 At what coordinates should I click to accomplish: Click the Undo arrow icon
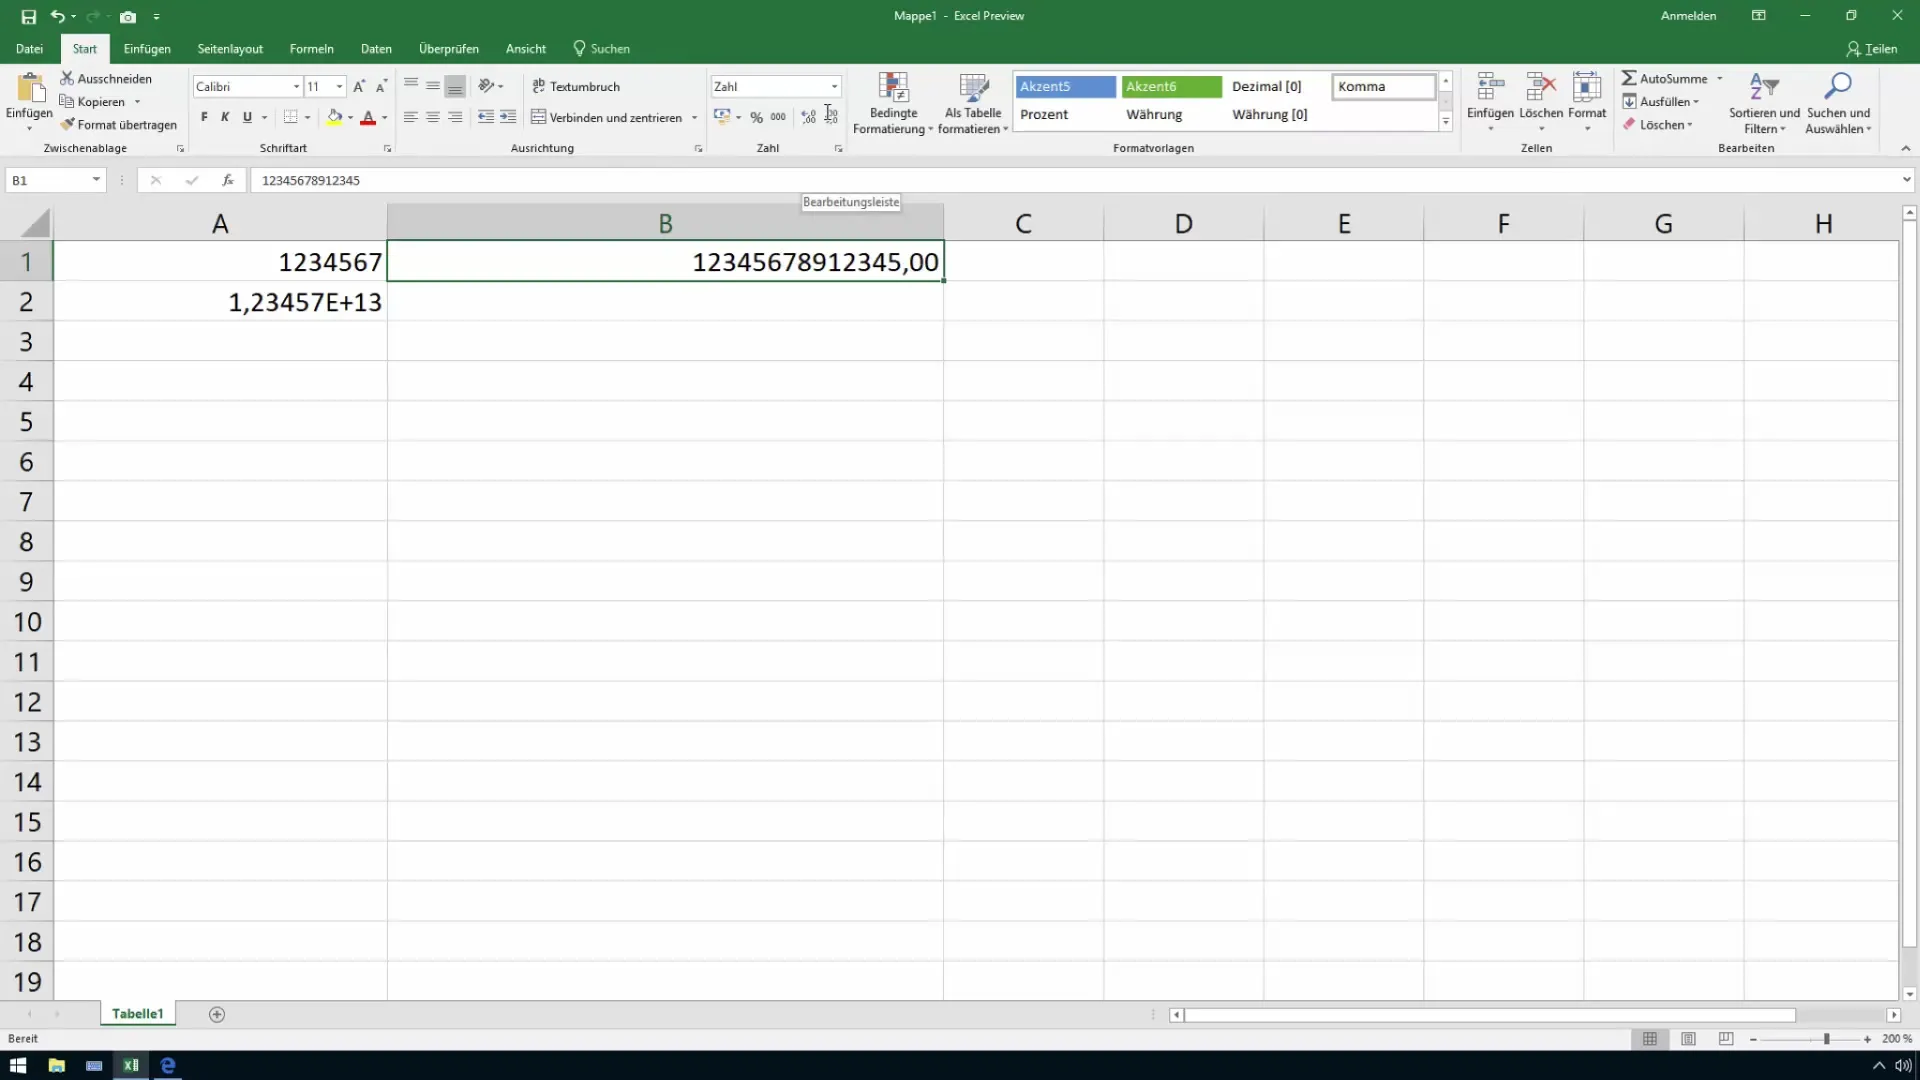click(58, 16)
